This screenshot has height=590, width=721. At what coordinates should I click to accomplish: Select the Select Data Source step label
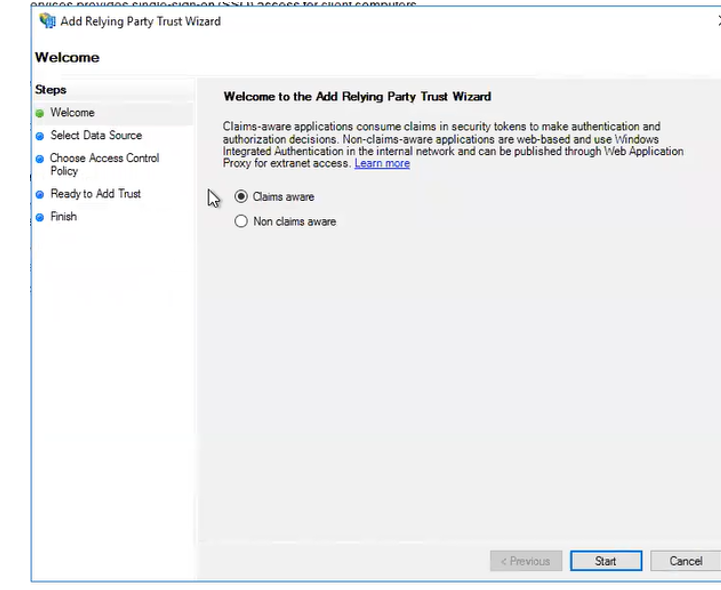click(96, 136)
